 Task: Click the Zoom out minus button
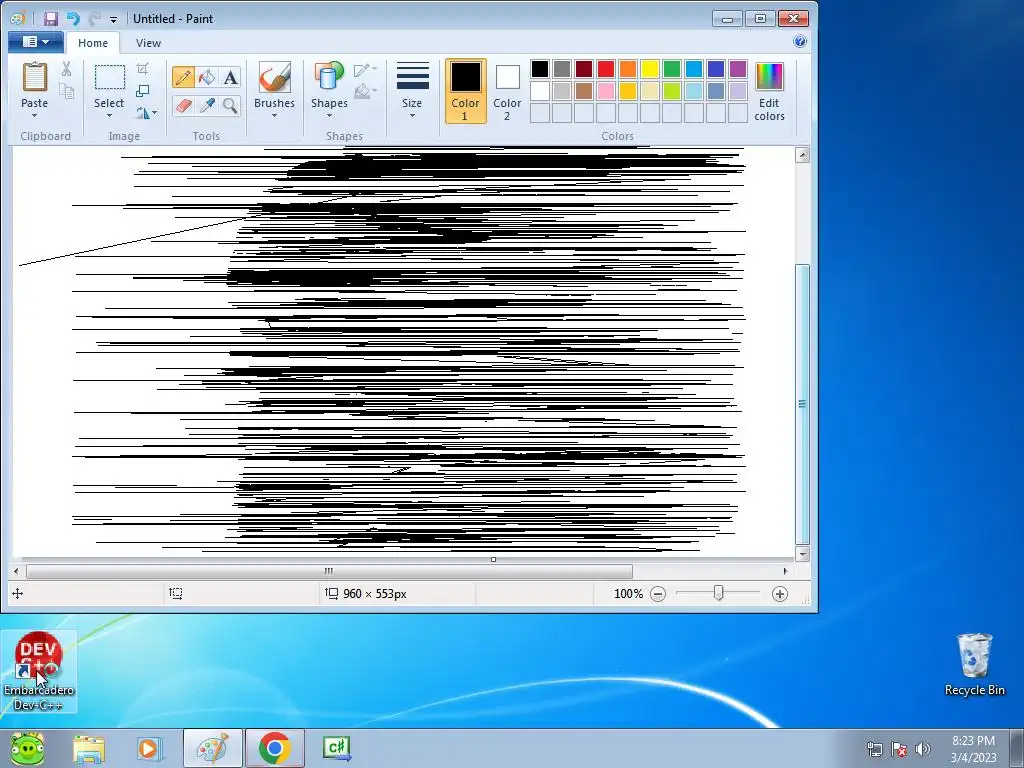[x=658, y=594]
